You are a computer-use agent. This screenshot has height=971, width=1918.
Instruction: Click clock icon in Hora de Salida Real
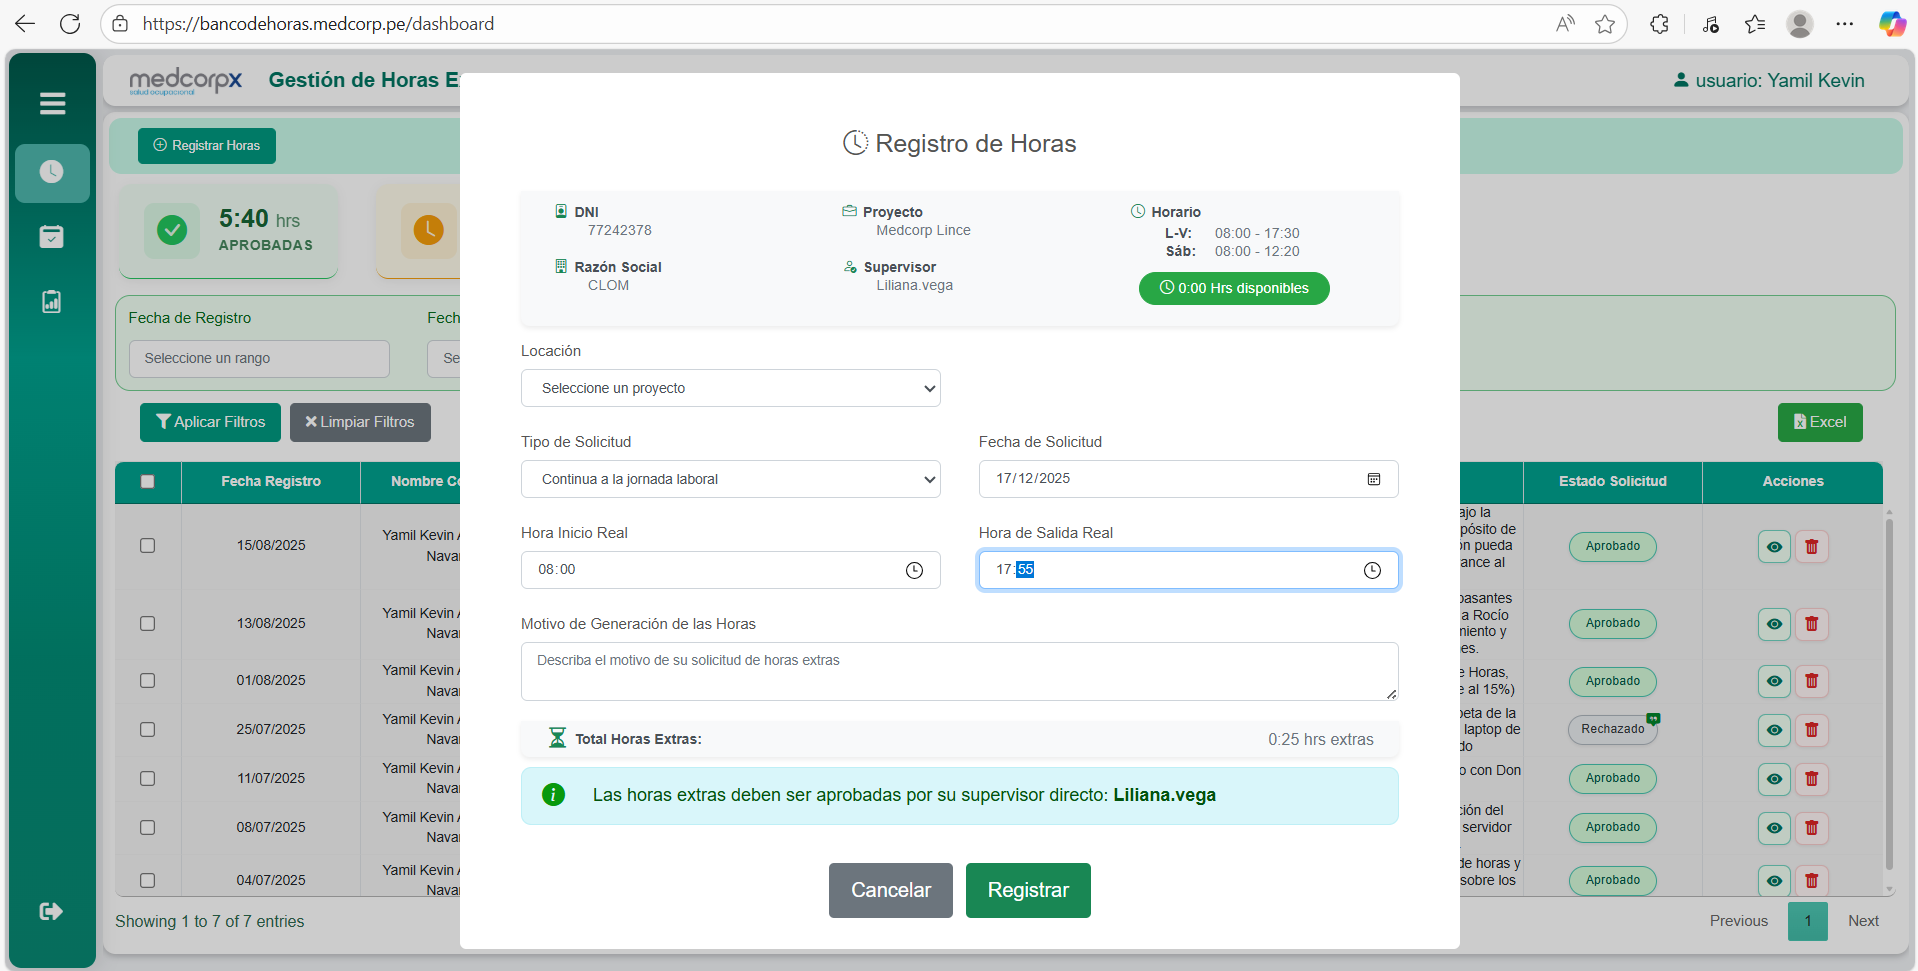click(x=1372, y=570)
